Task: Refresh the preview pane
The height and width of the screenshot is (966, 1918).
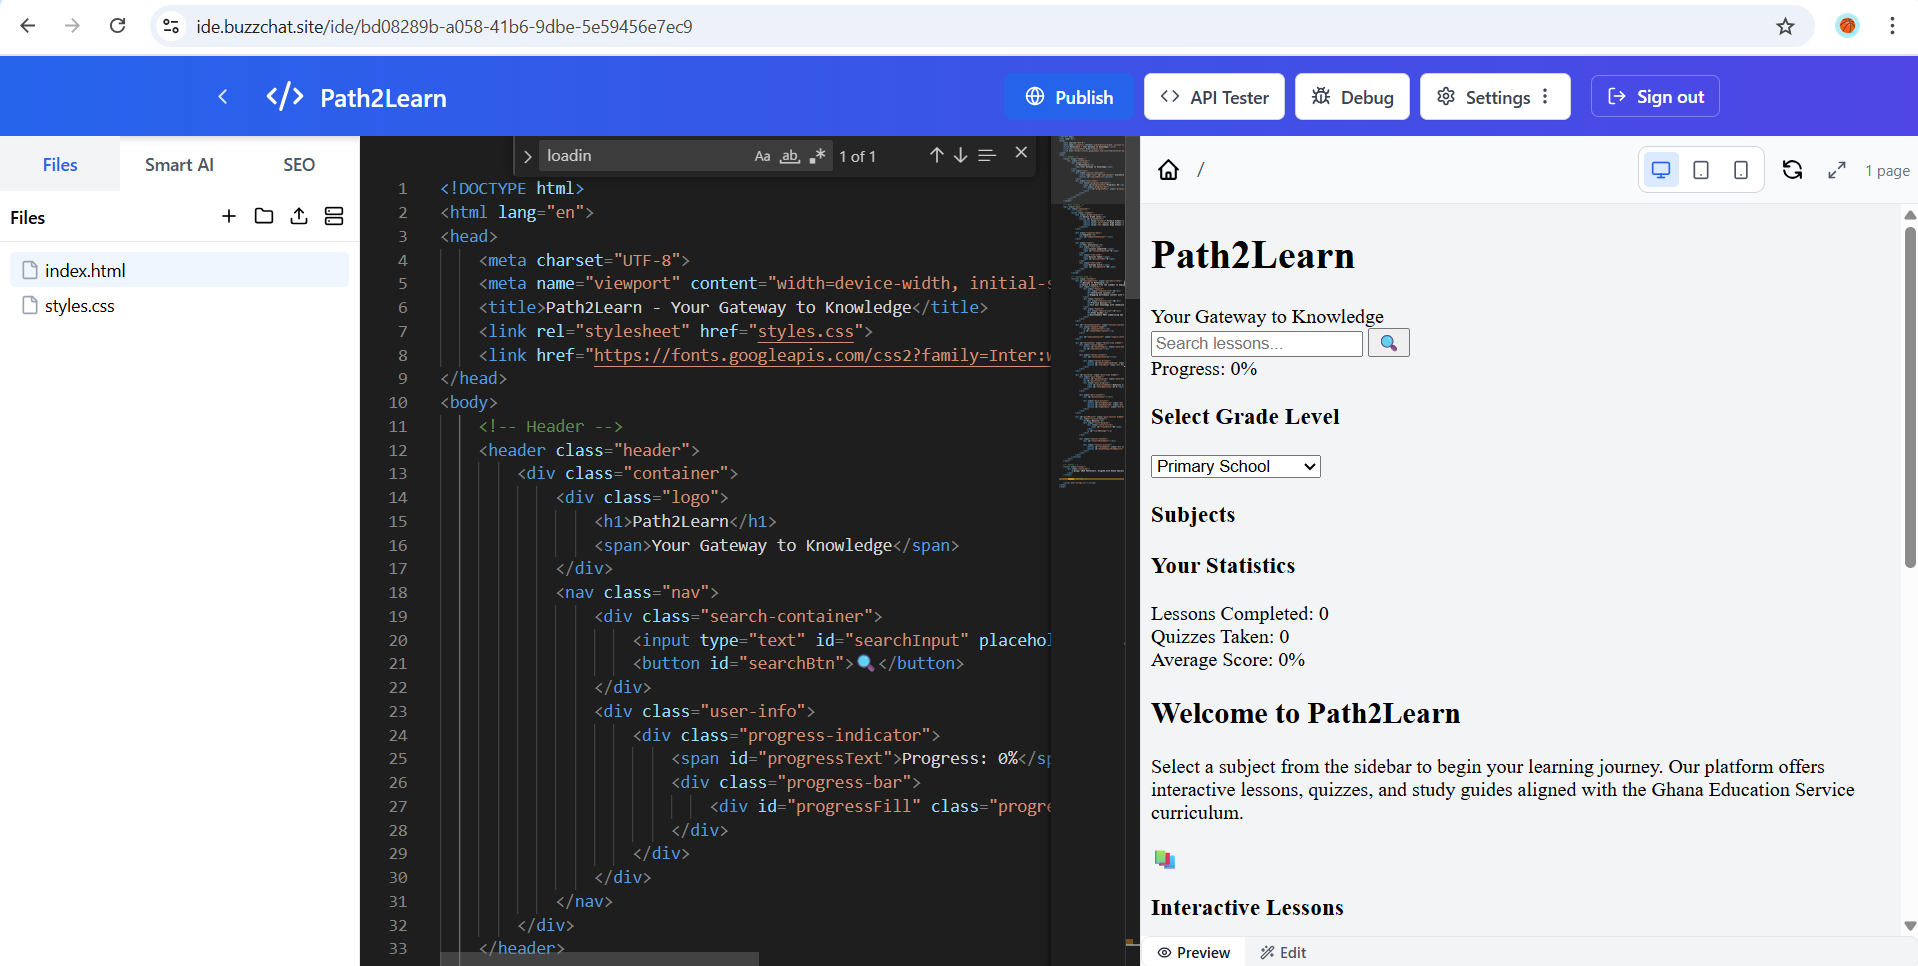Action: click(x=1792, y=170)
